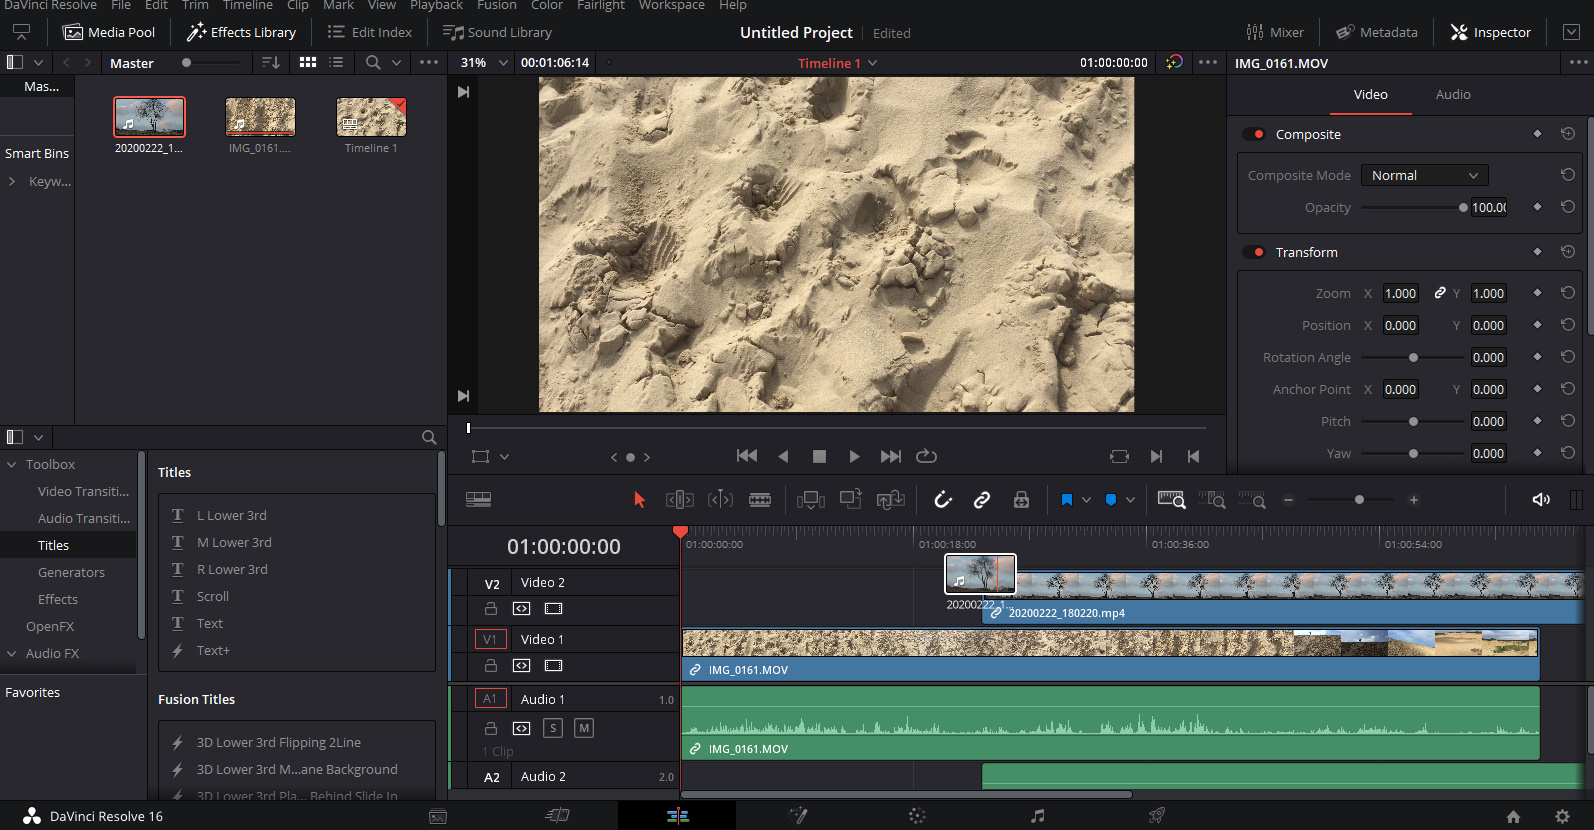
Task: Play forward in viewer
Action: [854, 456]
